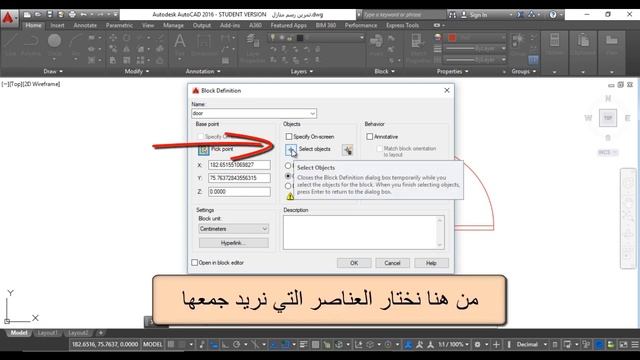The width and height of the screenshot is (640, 360).
Task: Click the Pick point icon button
Action: pyautogui.click(x=203, y=150)
